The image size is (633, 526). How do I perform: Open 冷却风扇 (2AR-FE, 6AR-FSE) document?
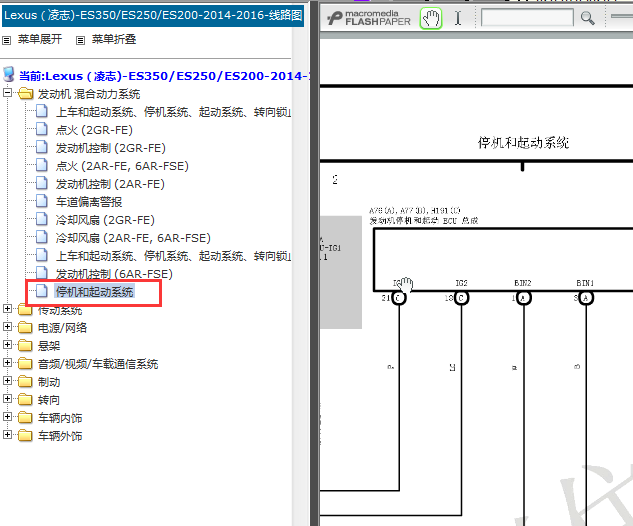[x=133, y=238]
